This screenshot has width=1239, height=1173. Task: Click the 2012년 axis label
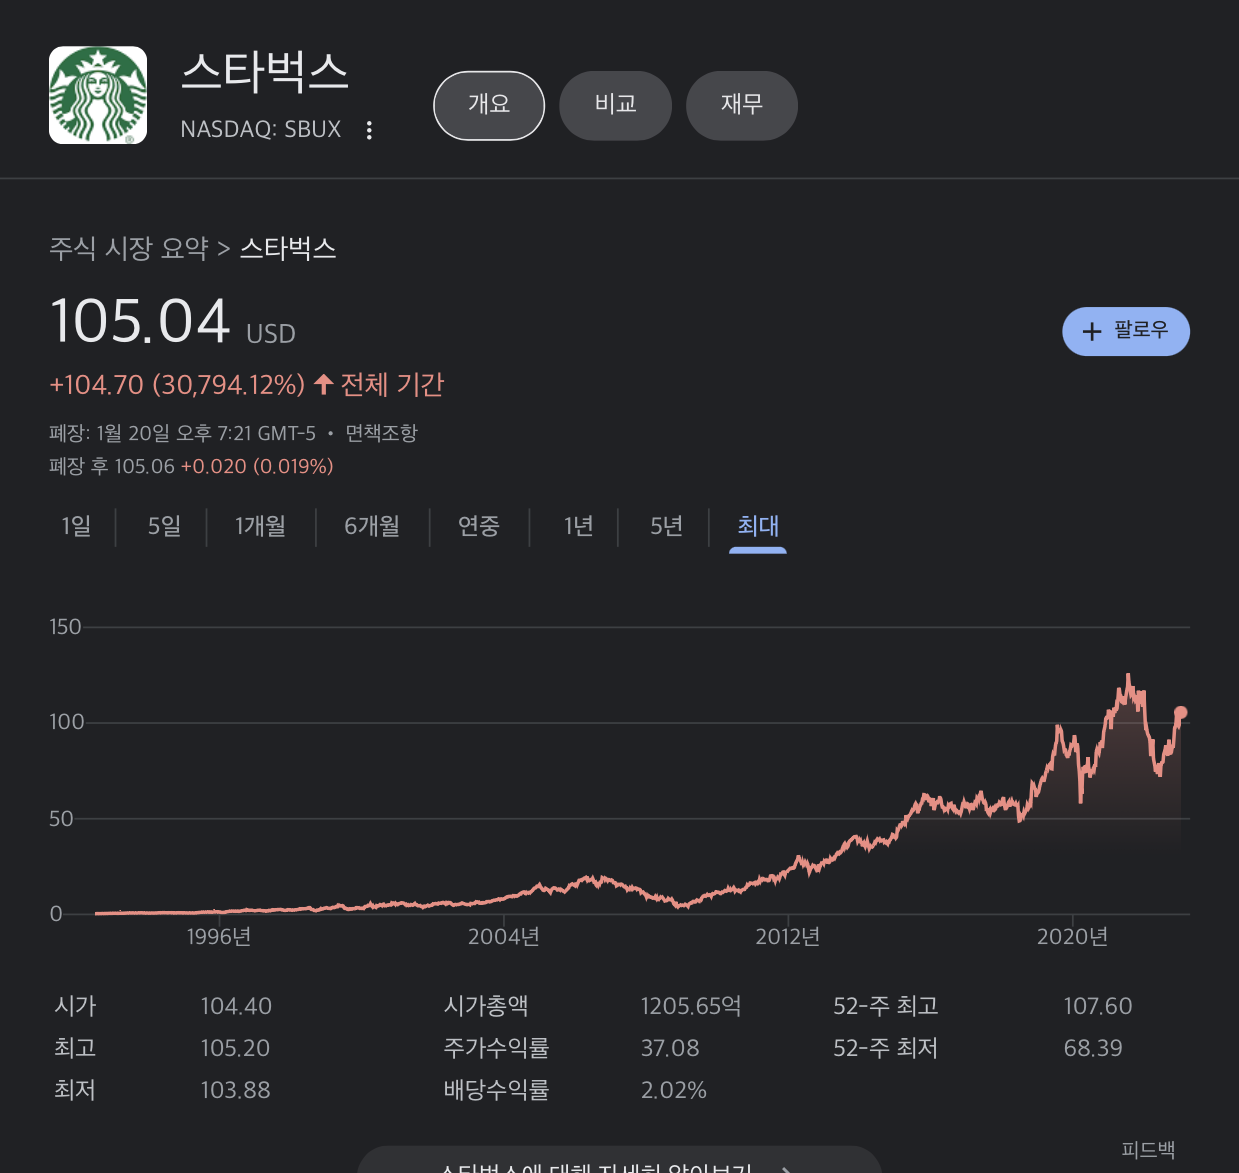coord(788,937)
